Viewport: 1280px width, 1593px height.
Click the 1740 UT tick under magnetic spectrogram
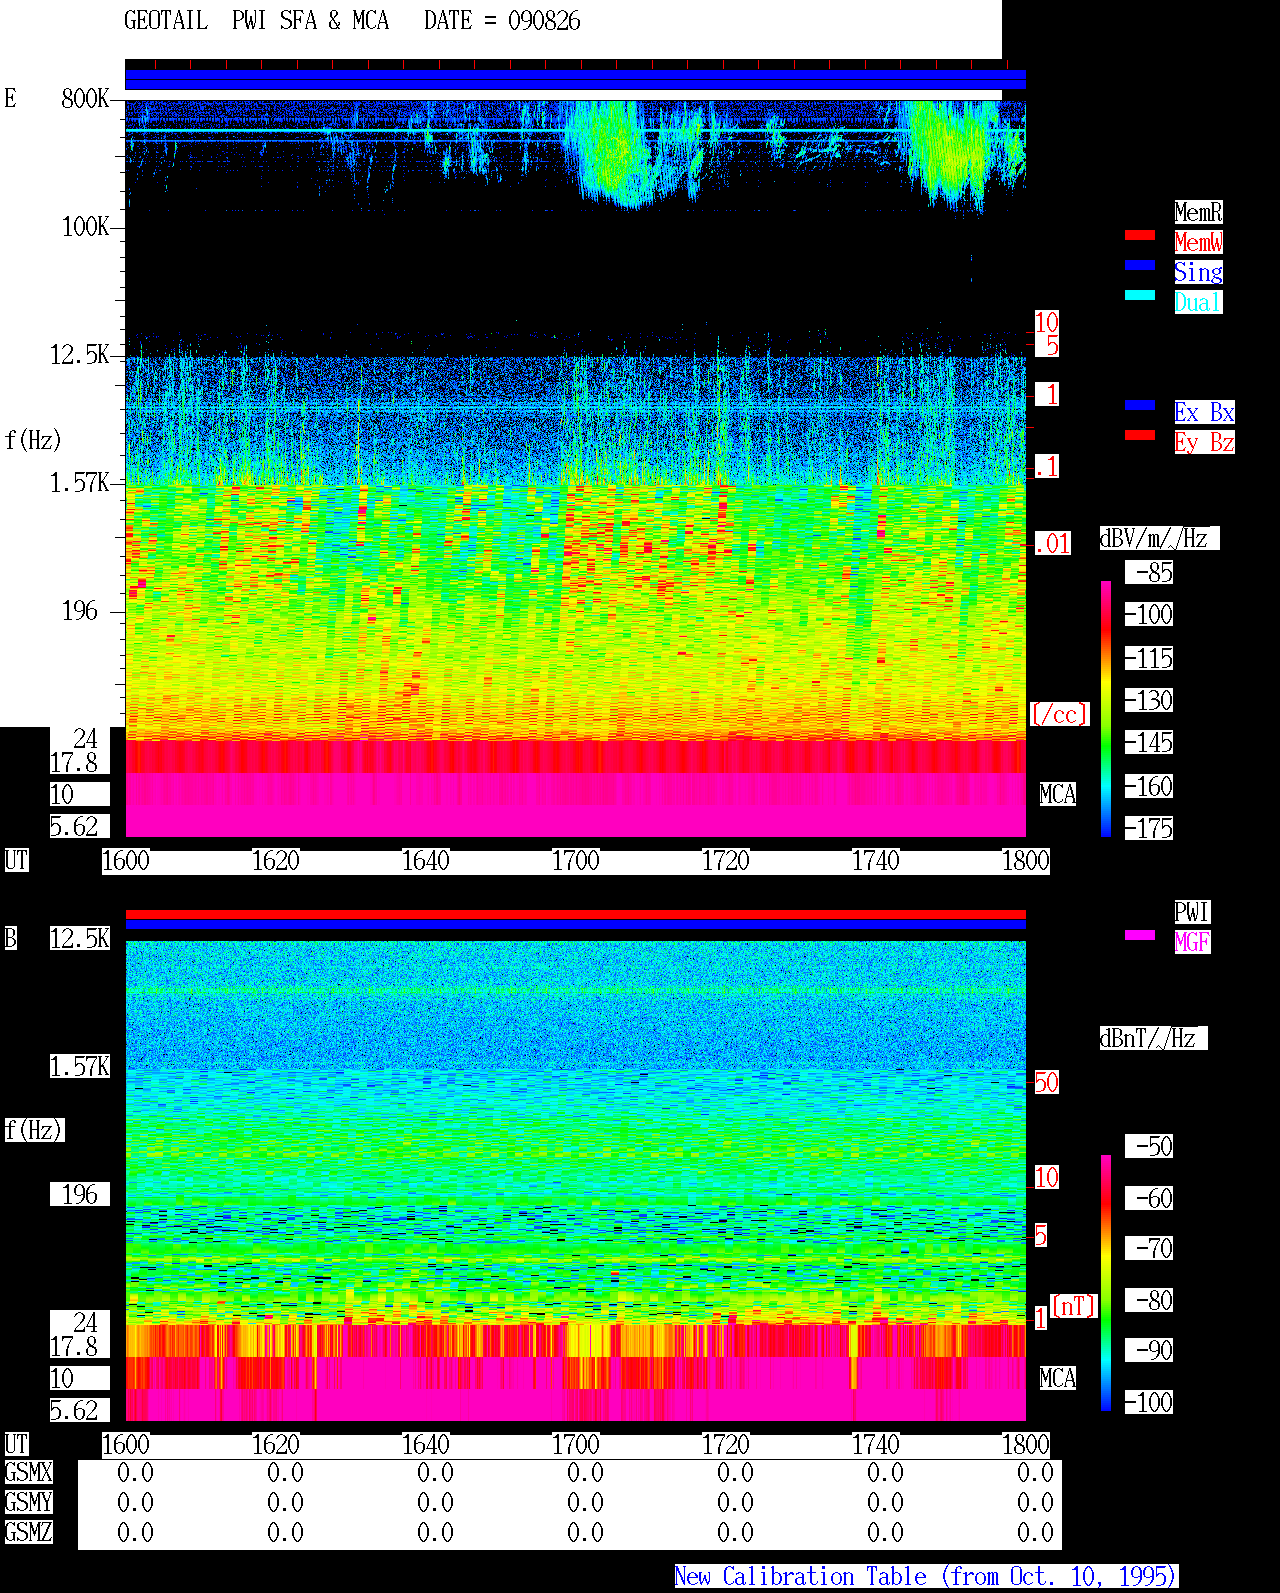point(876,1444)
